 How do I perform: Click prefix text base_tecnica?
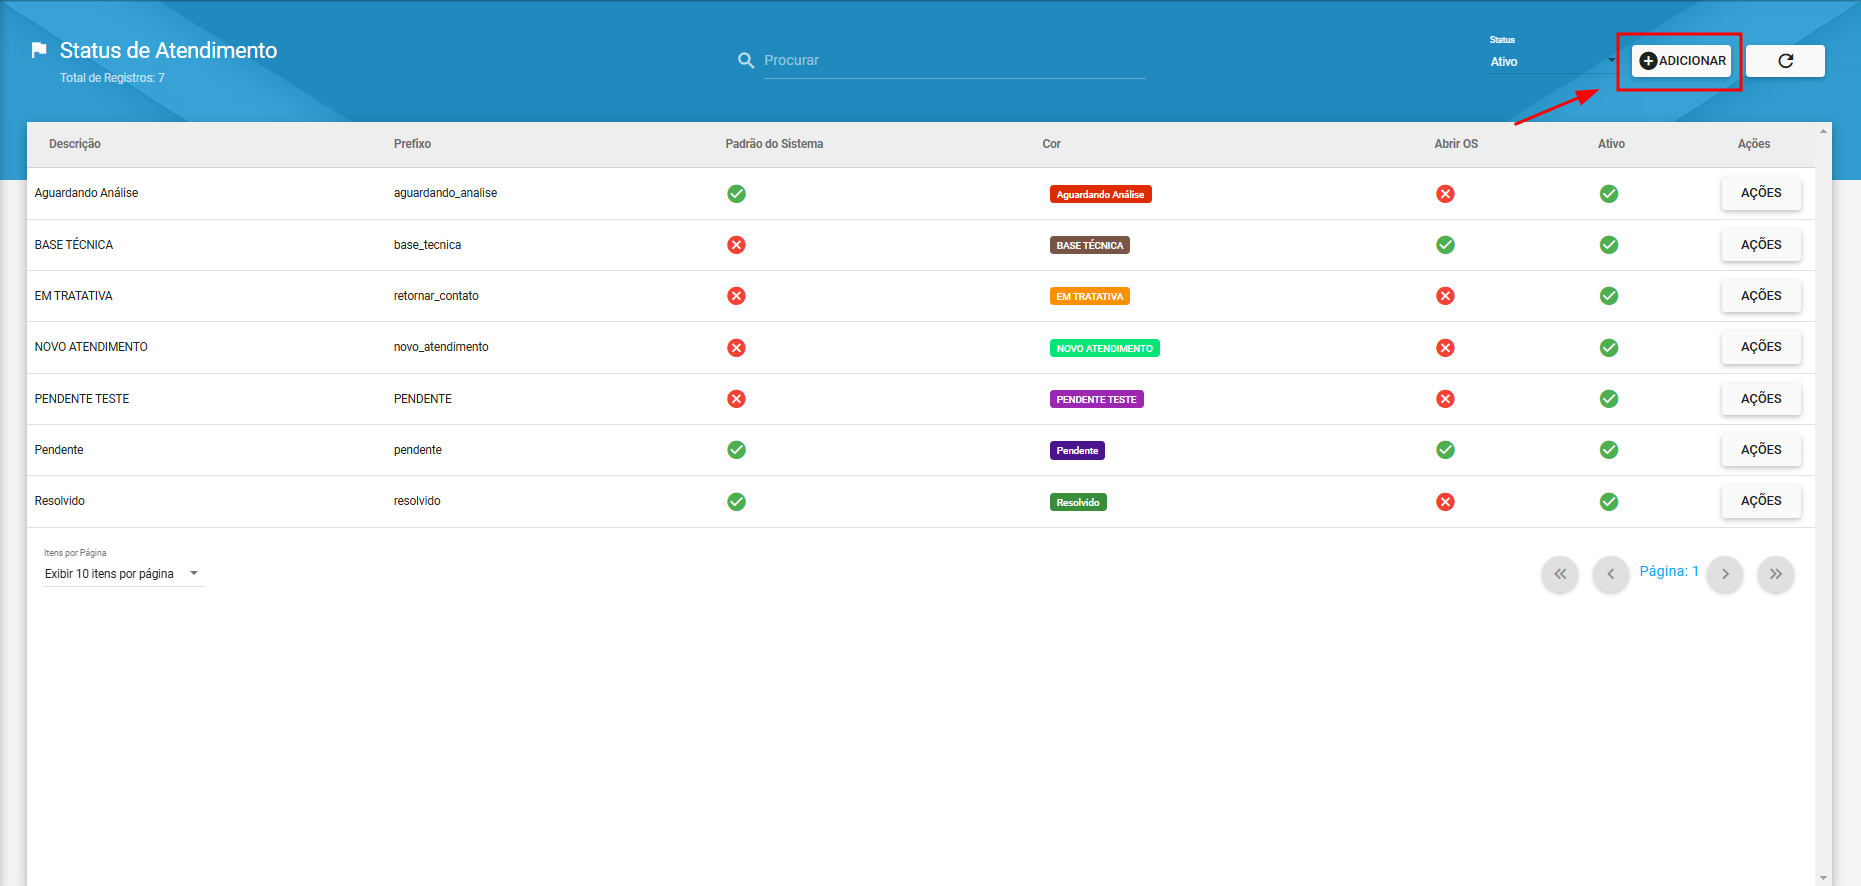(427, 245)
